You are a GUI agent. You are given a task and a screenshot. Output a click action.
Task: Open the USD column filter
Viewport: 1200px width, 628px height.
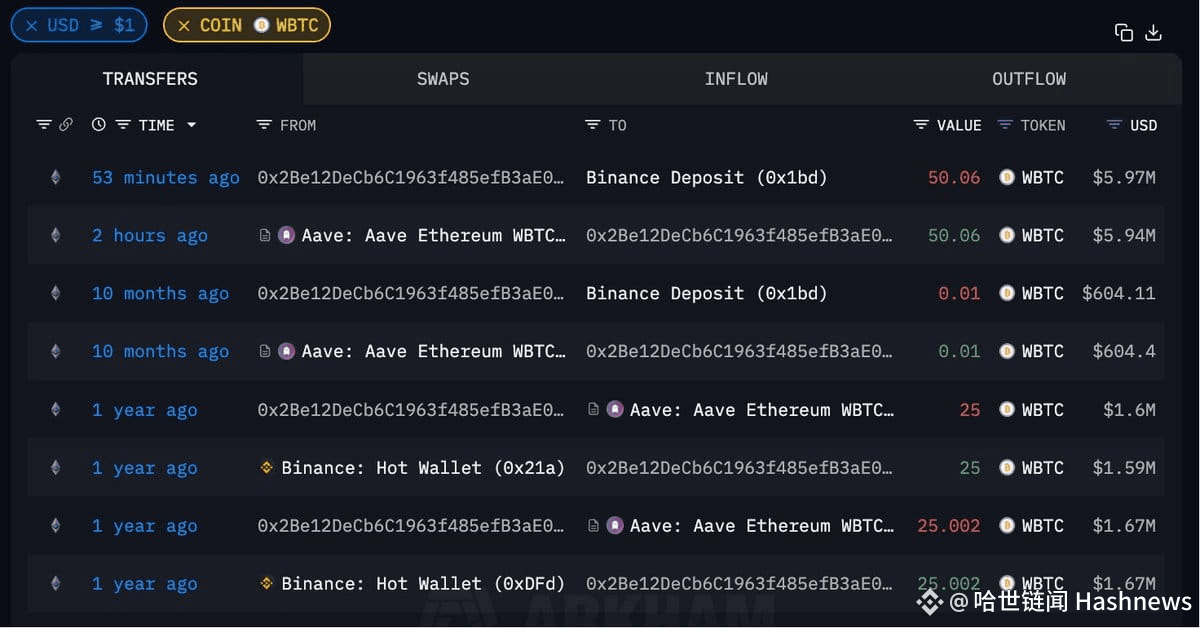pyautogui.click(x=1114, y=125)
